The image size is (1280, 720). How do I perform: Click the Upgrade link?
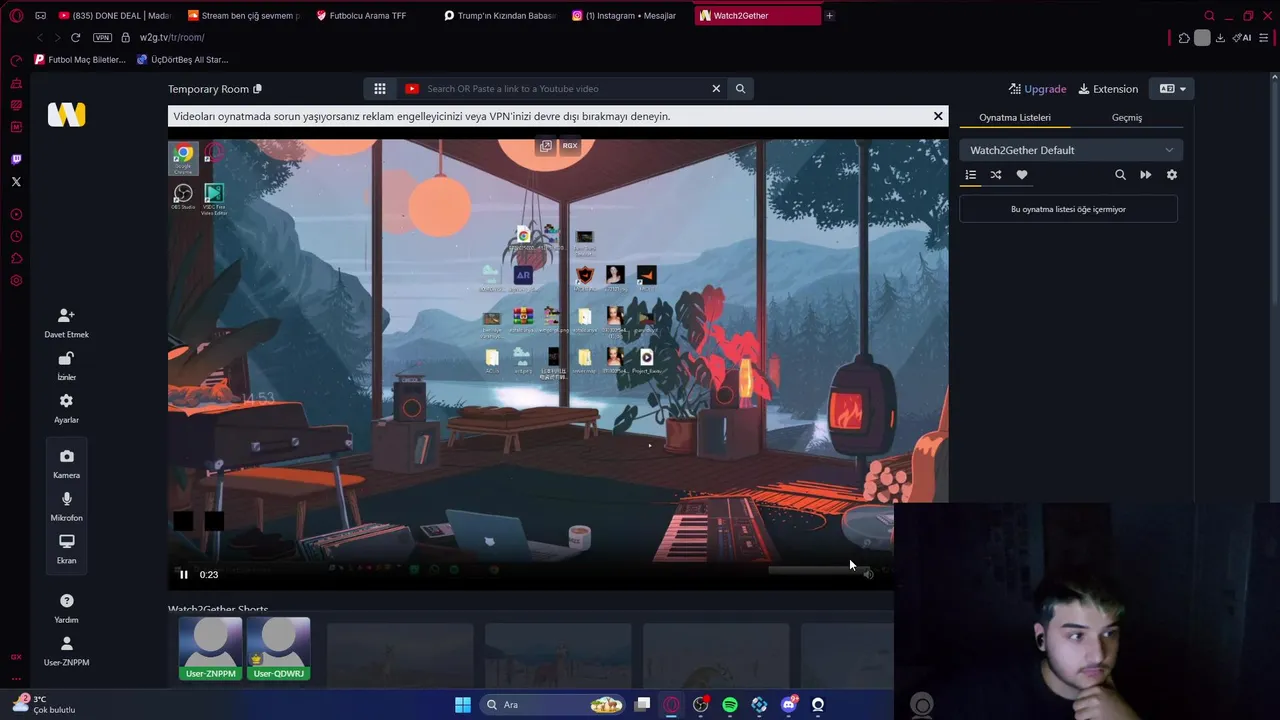pyautogui.click(x=1038, y=89)
